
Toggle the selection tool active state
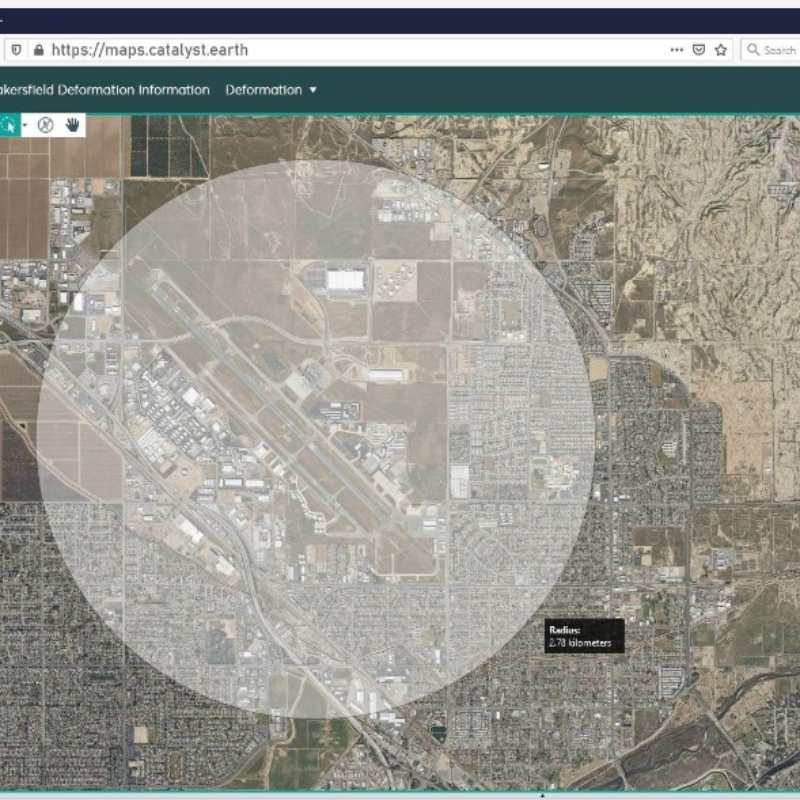click(10, 125)
